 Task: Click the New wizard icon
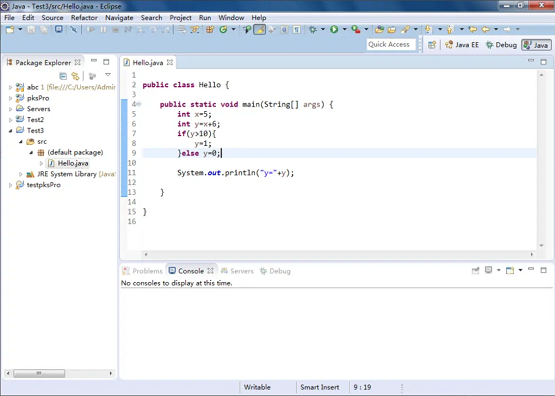pos(10,29)
